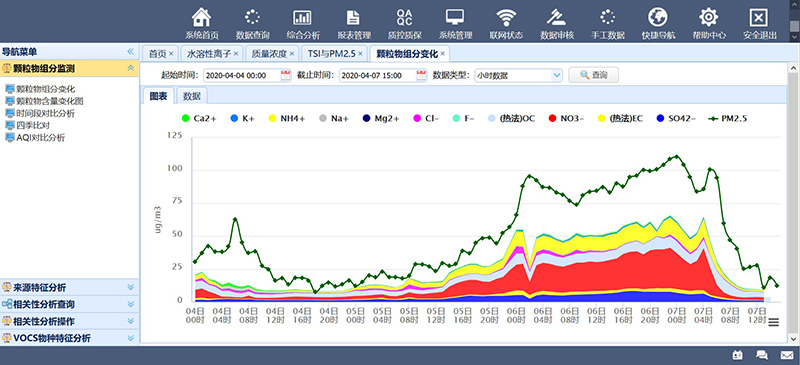Open the 数据审核 gavel icon

click(557, 17)
